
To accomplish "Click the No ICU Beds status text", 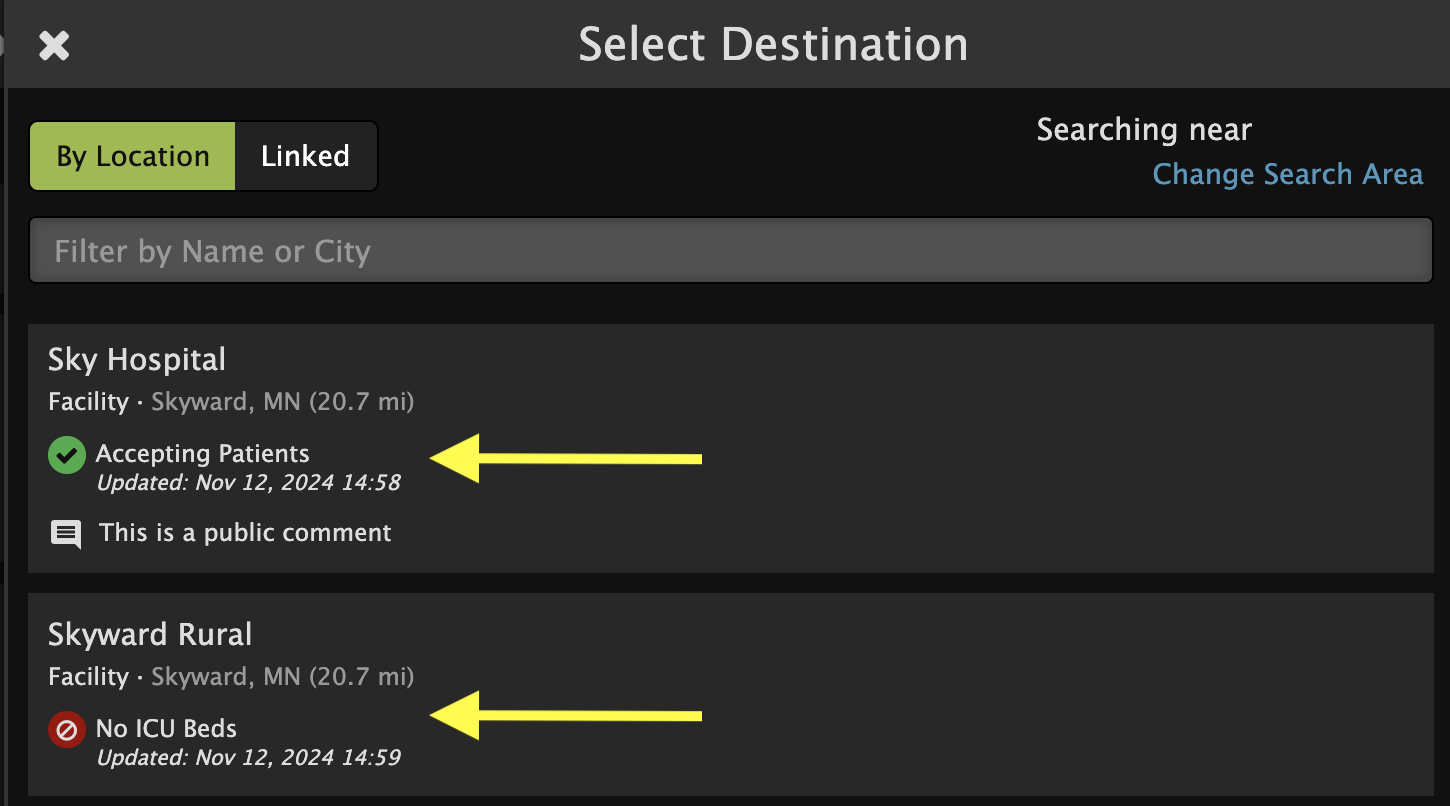I will pos(166,728).
